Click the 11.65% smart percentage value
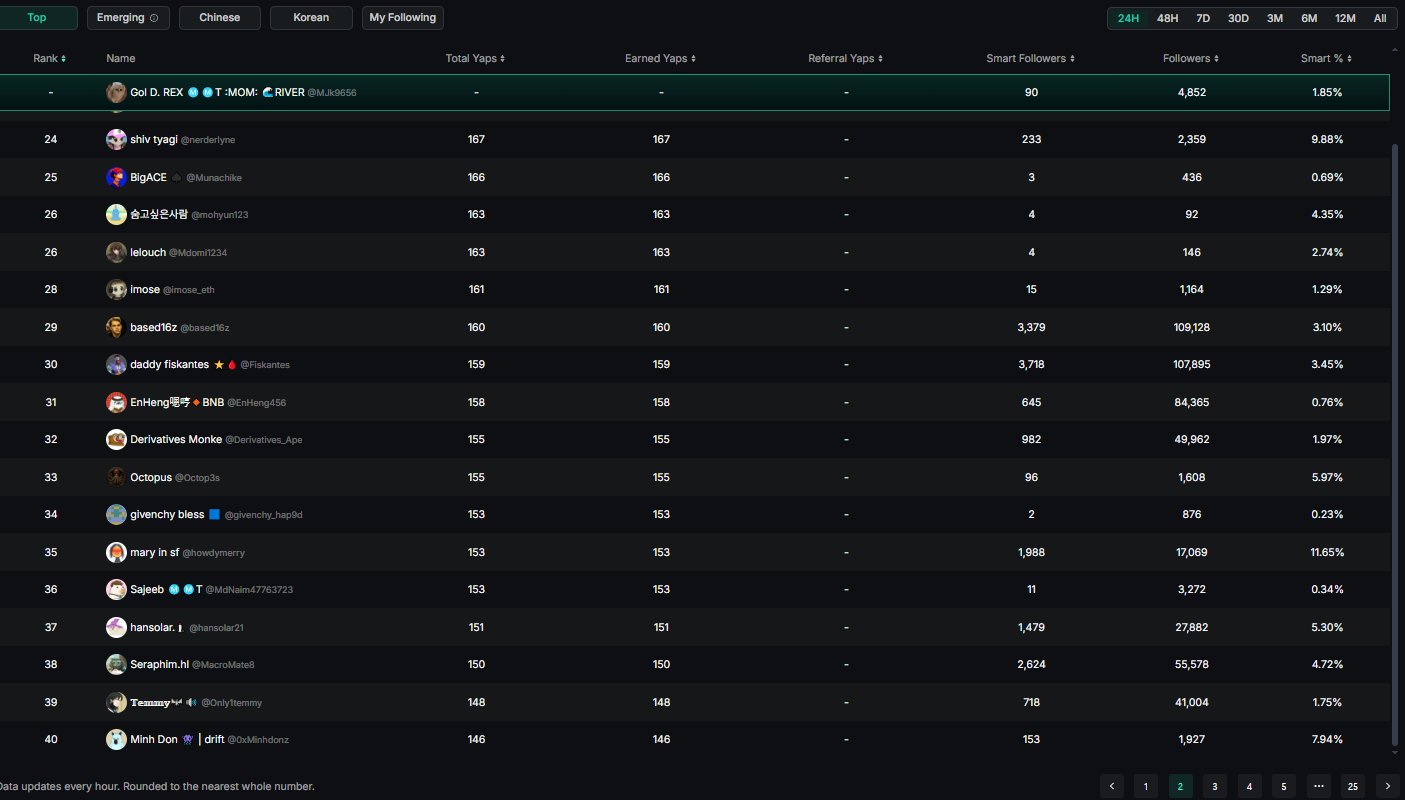This screenshot has height=800, width=1405. (1327, 552)
